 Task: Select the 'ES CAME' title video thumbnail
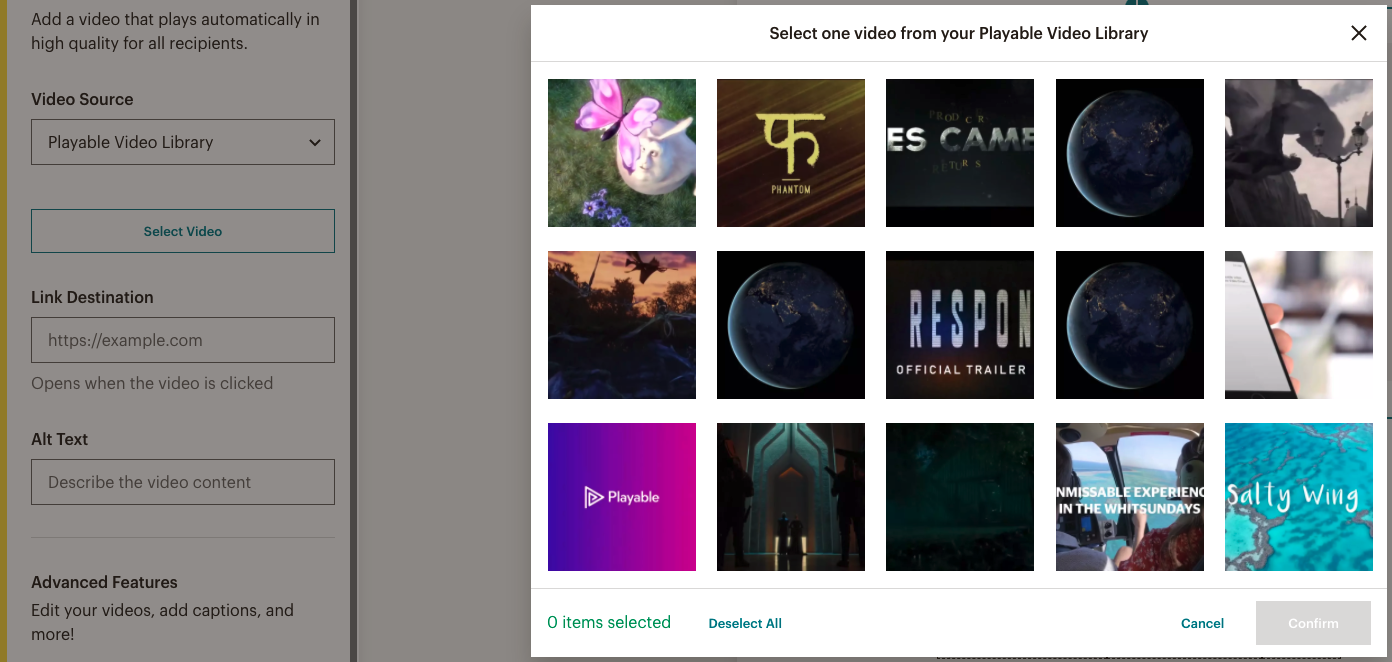point(960,153)
